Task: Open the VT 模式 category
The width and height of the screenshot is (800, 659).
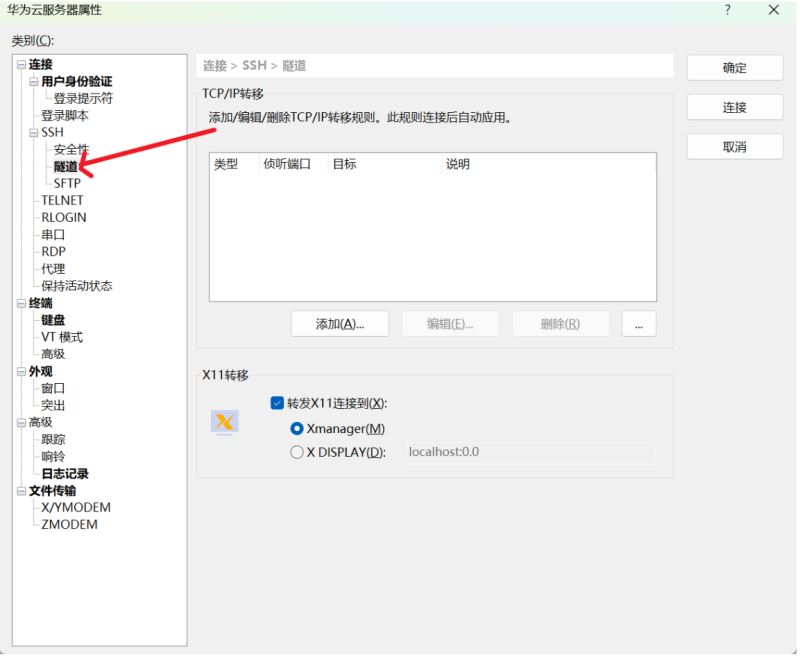Action: point(62,337)
